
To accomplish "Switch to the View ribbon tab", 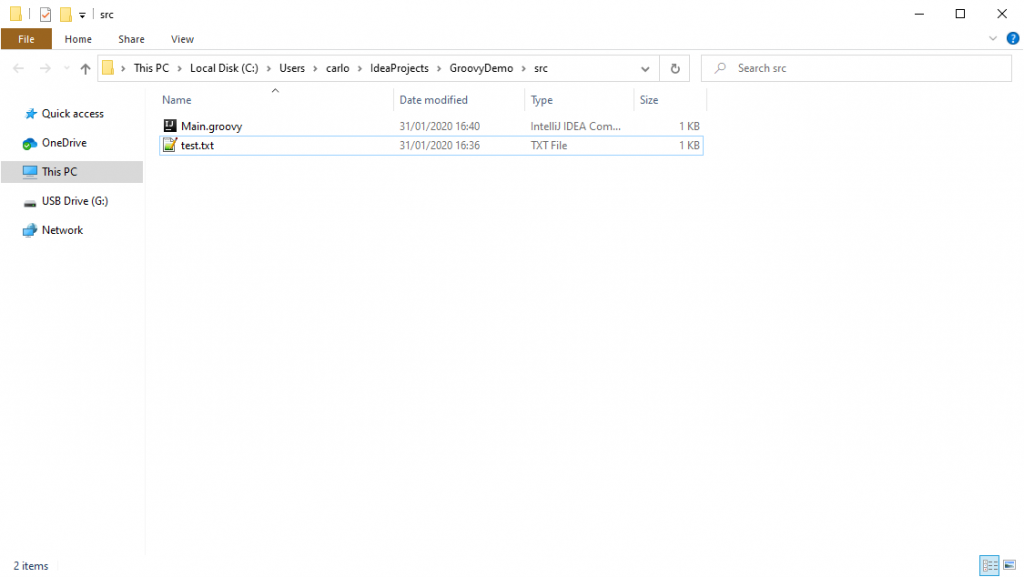I will pos(182,39).
